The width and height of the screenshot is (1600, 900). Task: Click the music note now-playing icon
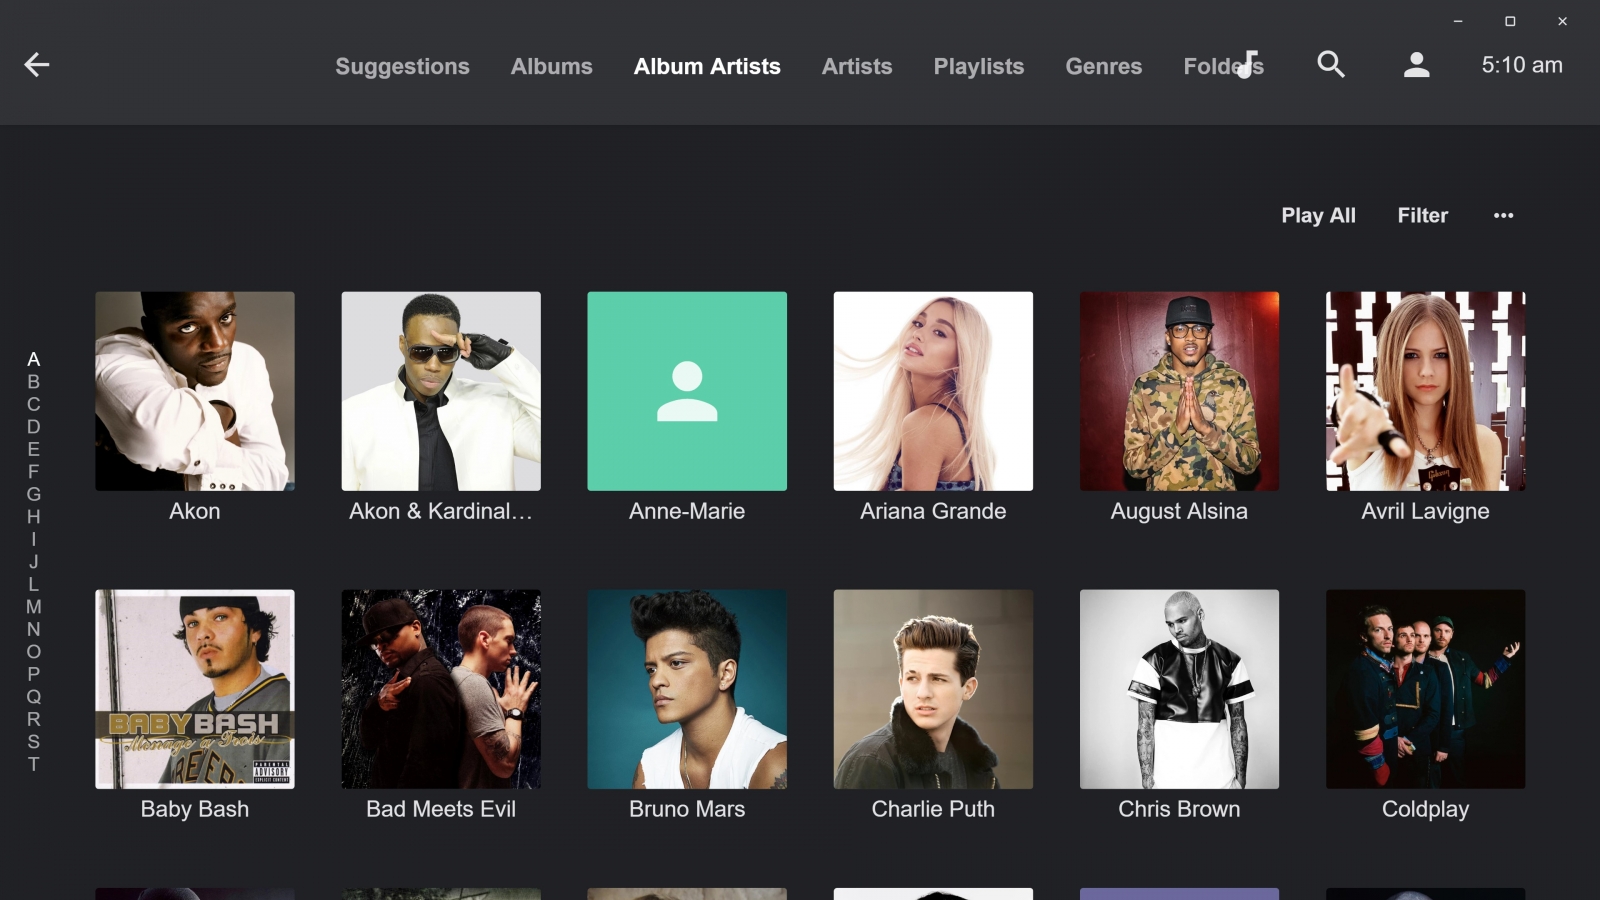point(1247,64)
